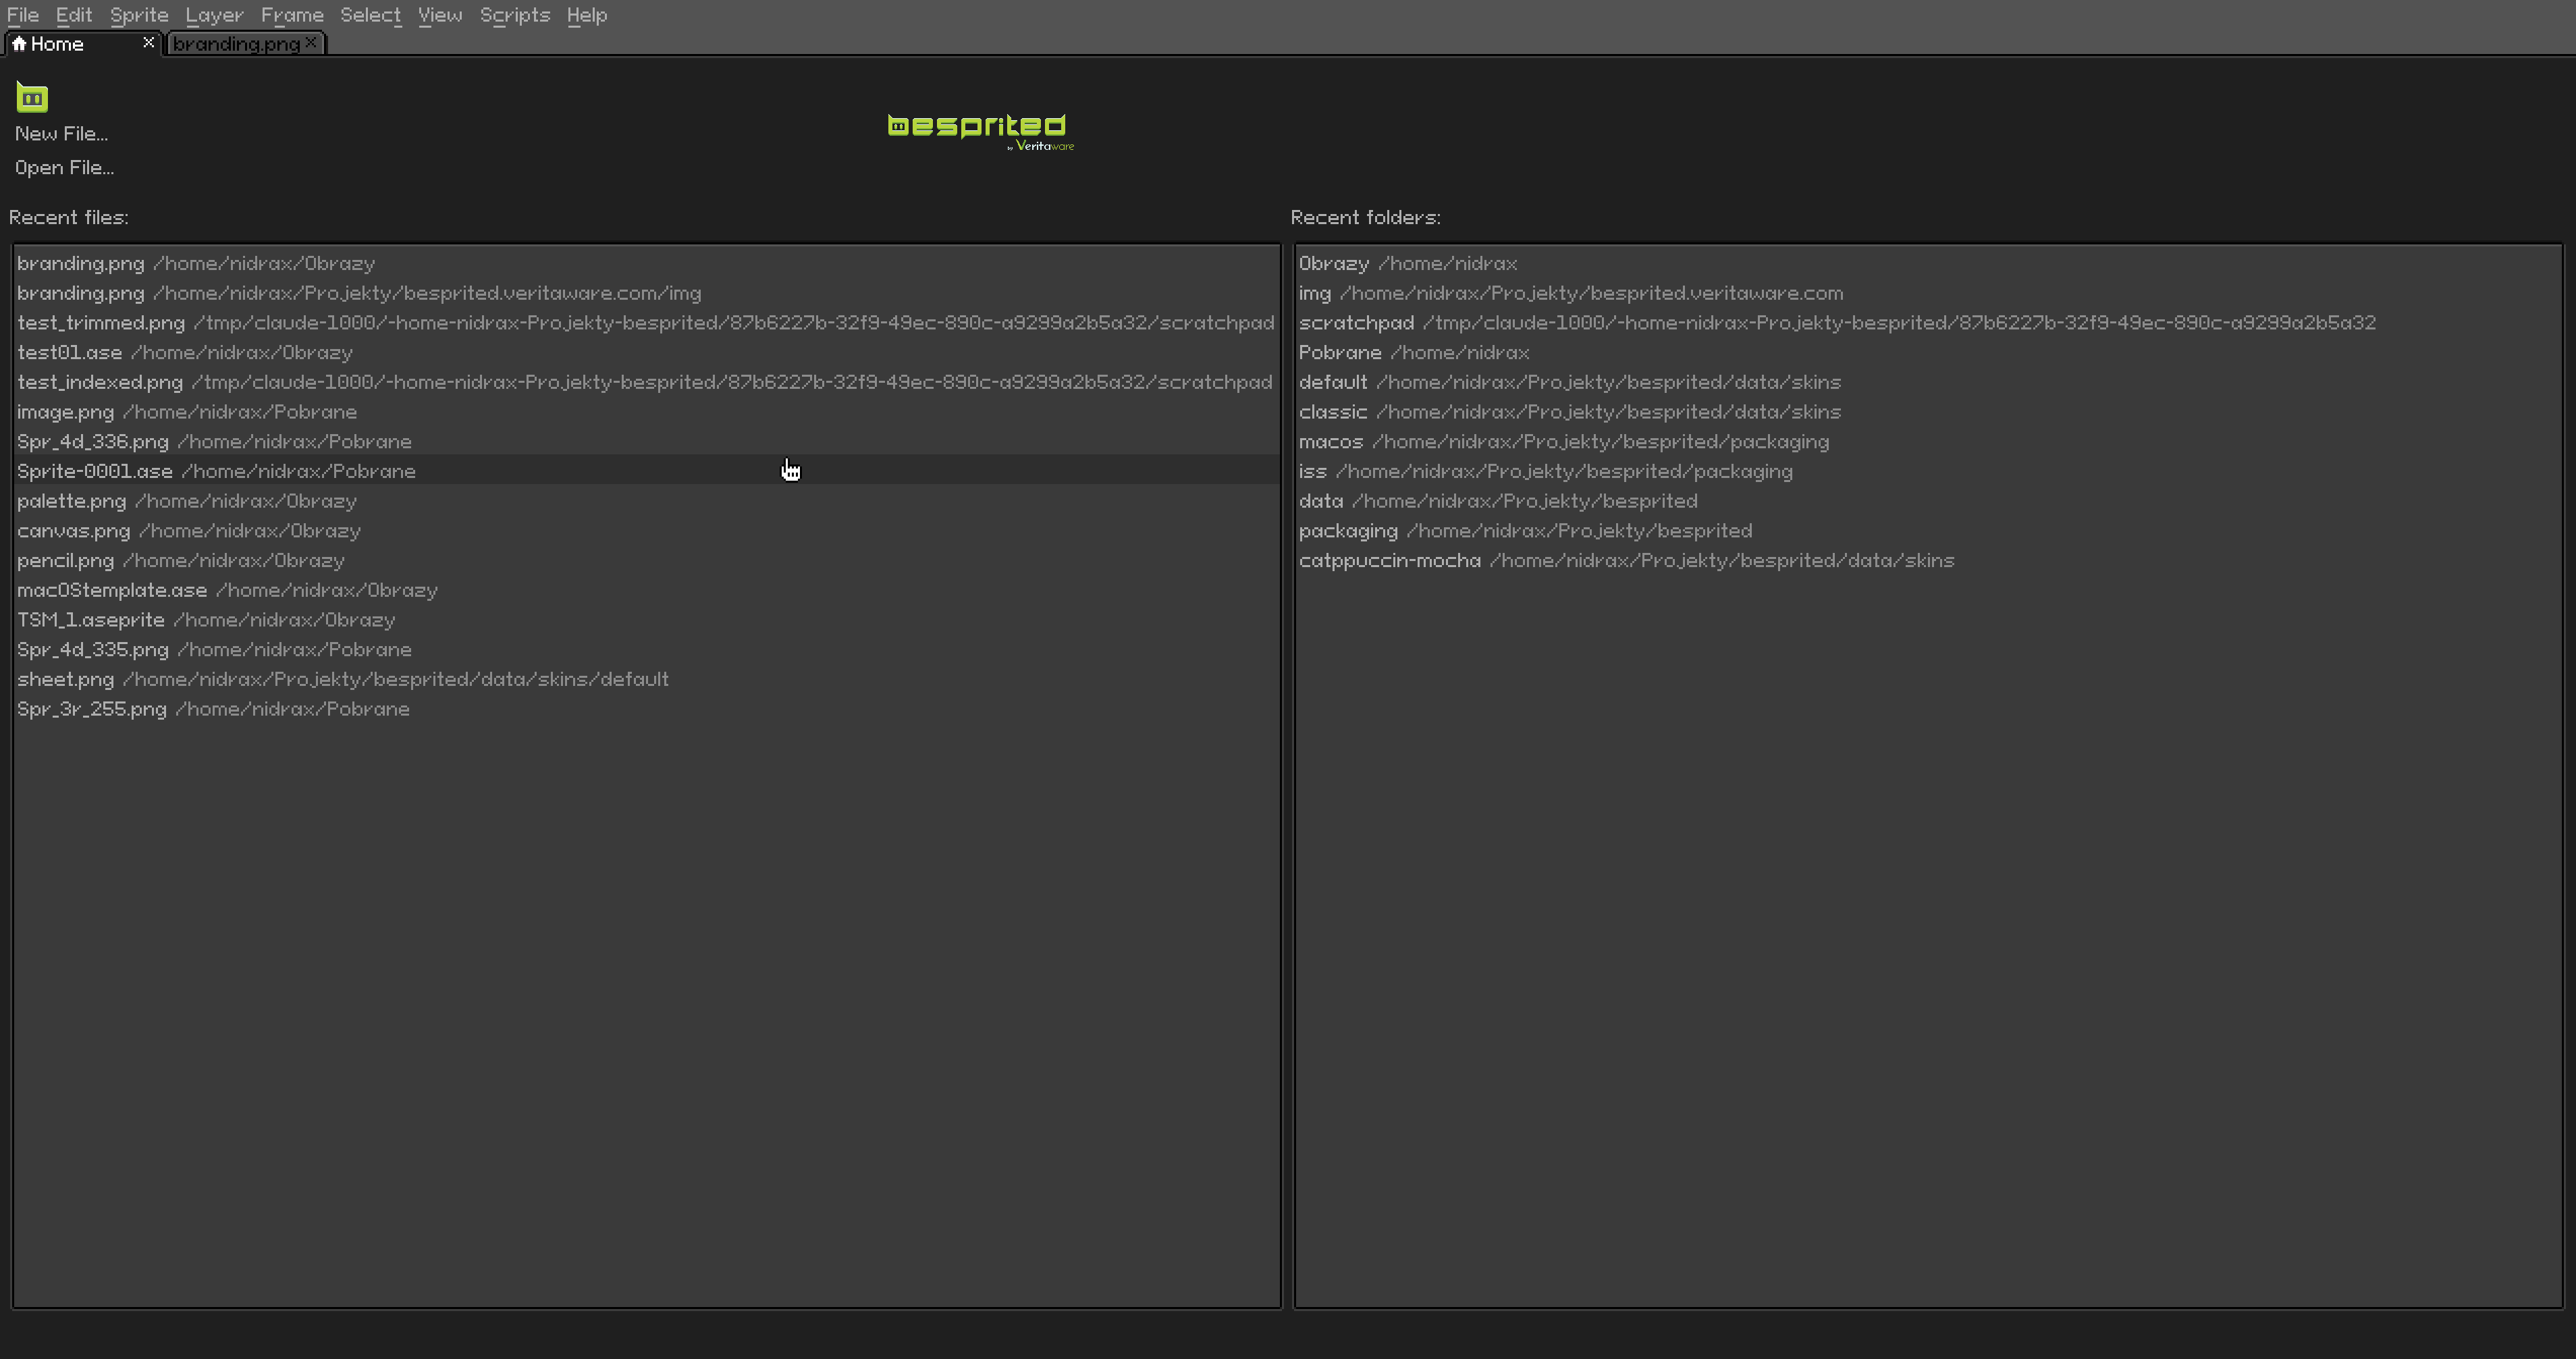Open recent file test_indexed.png

tap(646, 382)
